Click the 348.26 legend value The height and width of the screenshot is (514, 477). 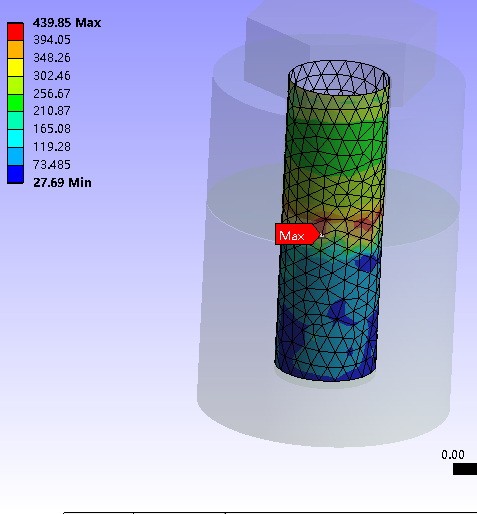click(52, 58)
